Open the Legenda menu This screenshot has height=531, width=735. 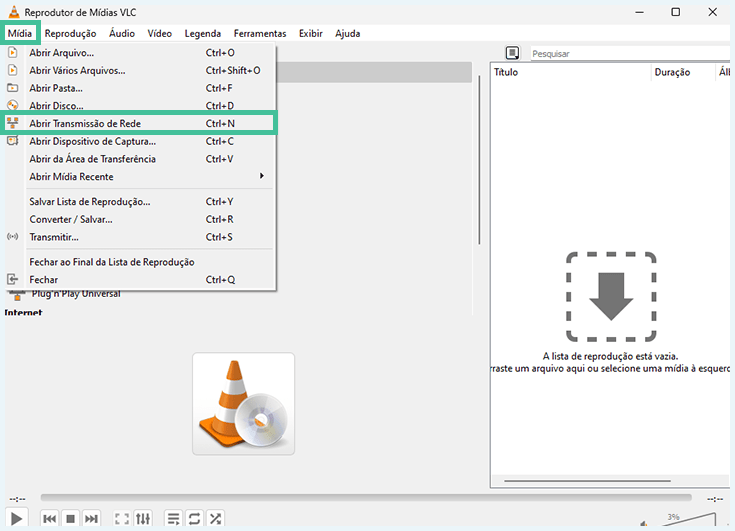(202, 33)
